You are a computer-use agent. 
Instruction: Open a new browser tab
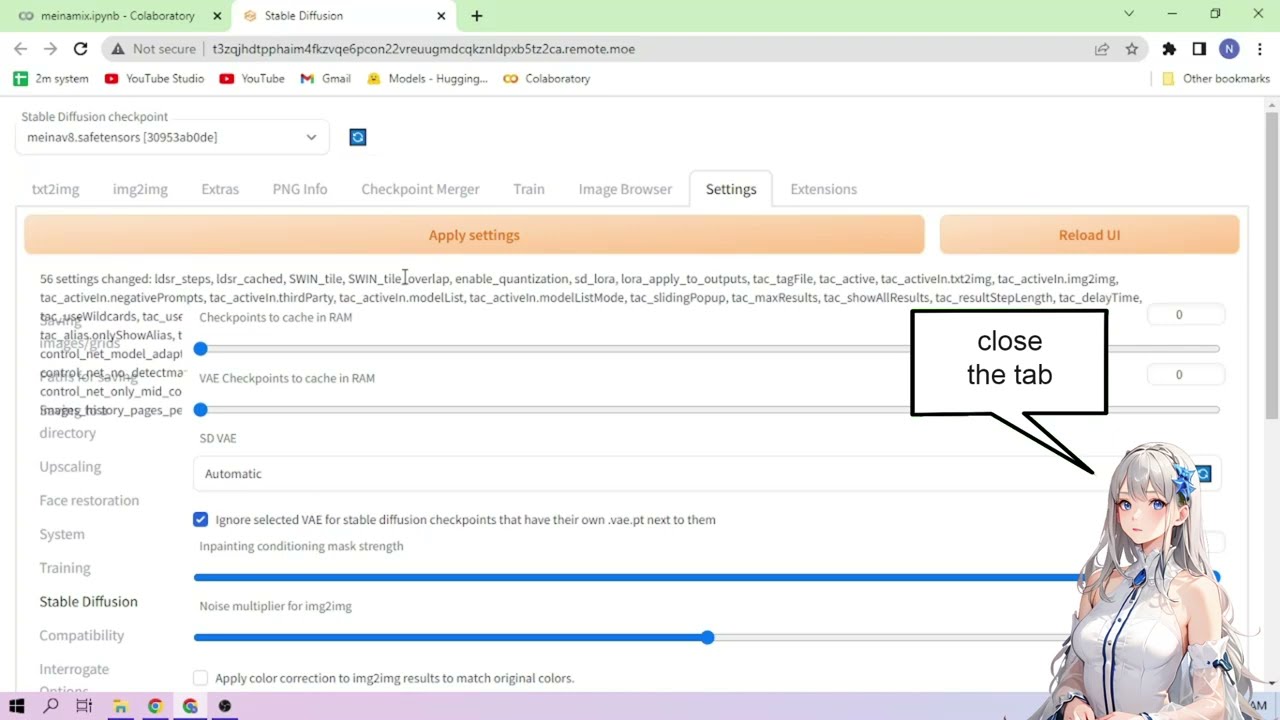pyautogui.click(x=477, y=16)
